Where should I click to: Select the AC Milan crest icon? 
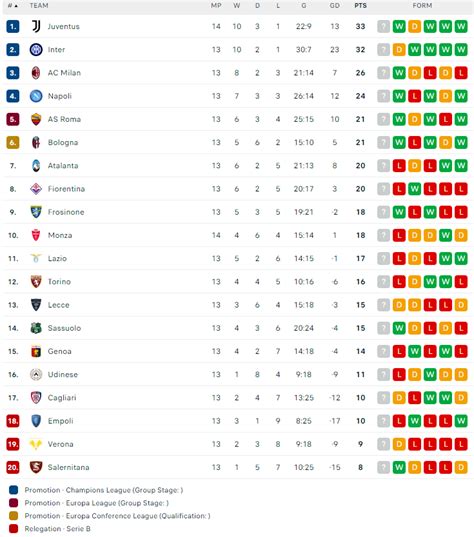click(x=36, y=73)
